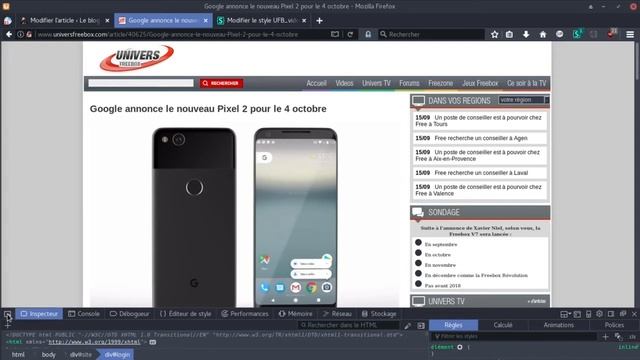Select div#login in the breadcrumb

[x=117, y=355]
